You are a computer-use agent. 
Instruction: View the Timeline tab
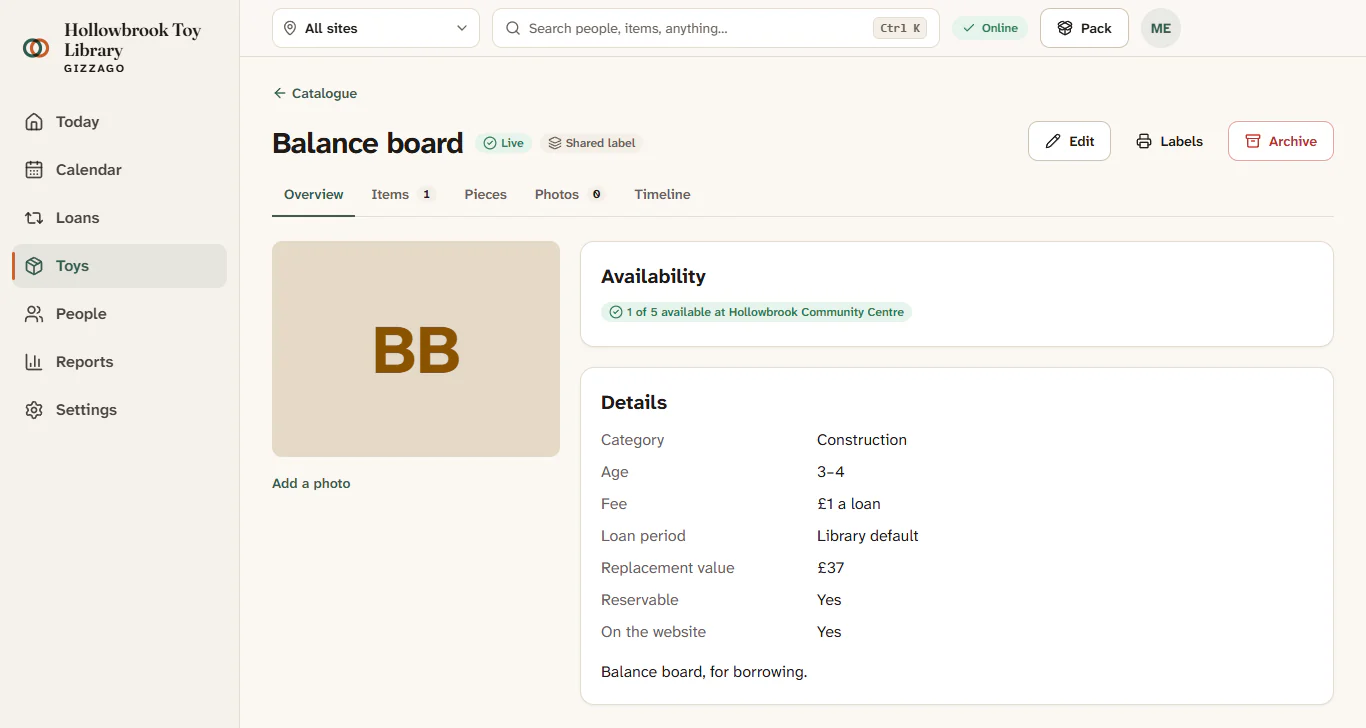(x=662, y=195)
